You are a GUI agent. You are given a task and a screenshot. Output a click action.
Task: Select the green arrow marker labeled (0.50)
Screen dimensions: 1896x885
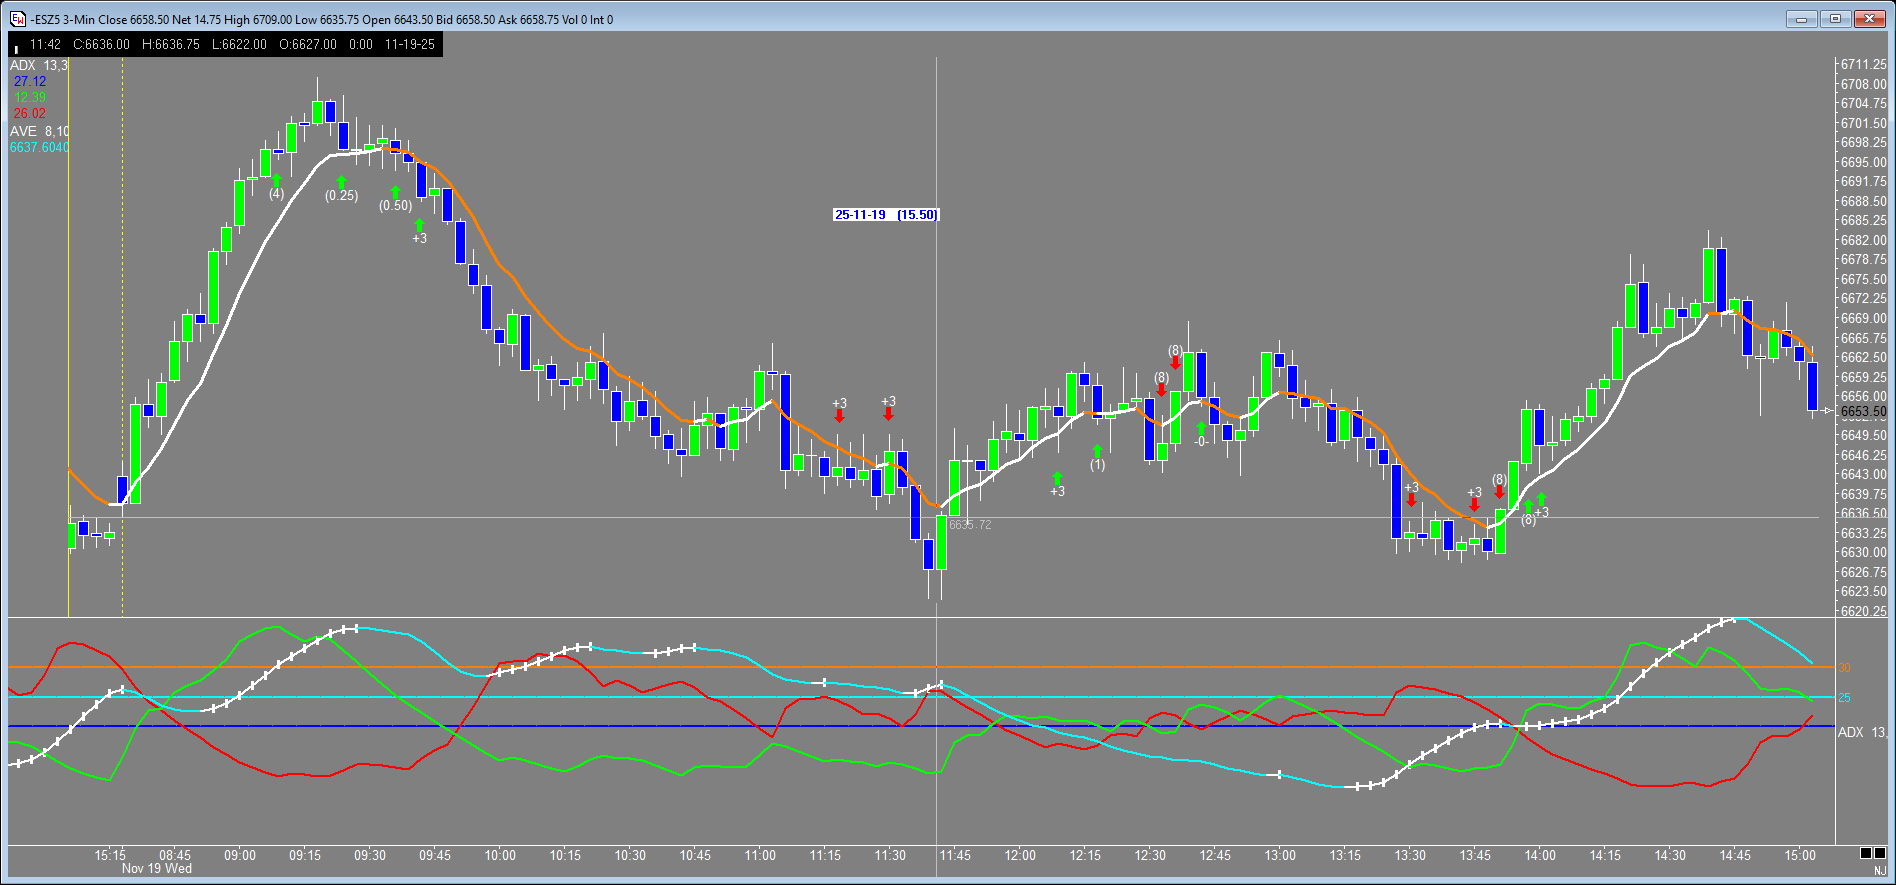tap(395, 192)
